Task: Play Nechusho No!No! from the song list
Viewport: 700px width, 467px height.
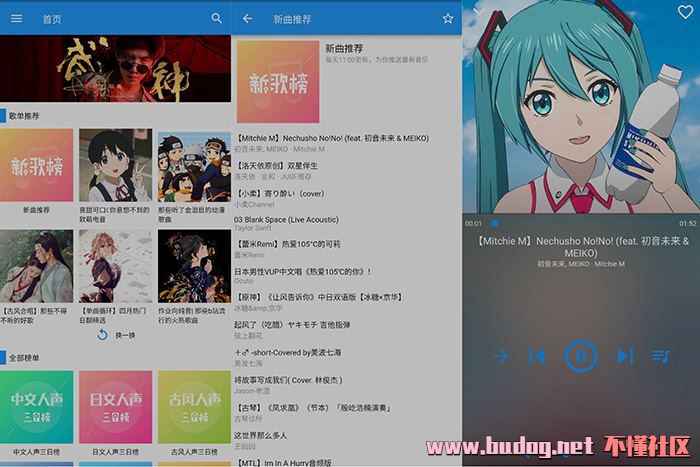Action: tap(346, 143)
